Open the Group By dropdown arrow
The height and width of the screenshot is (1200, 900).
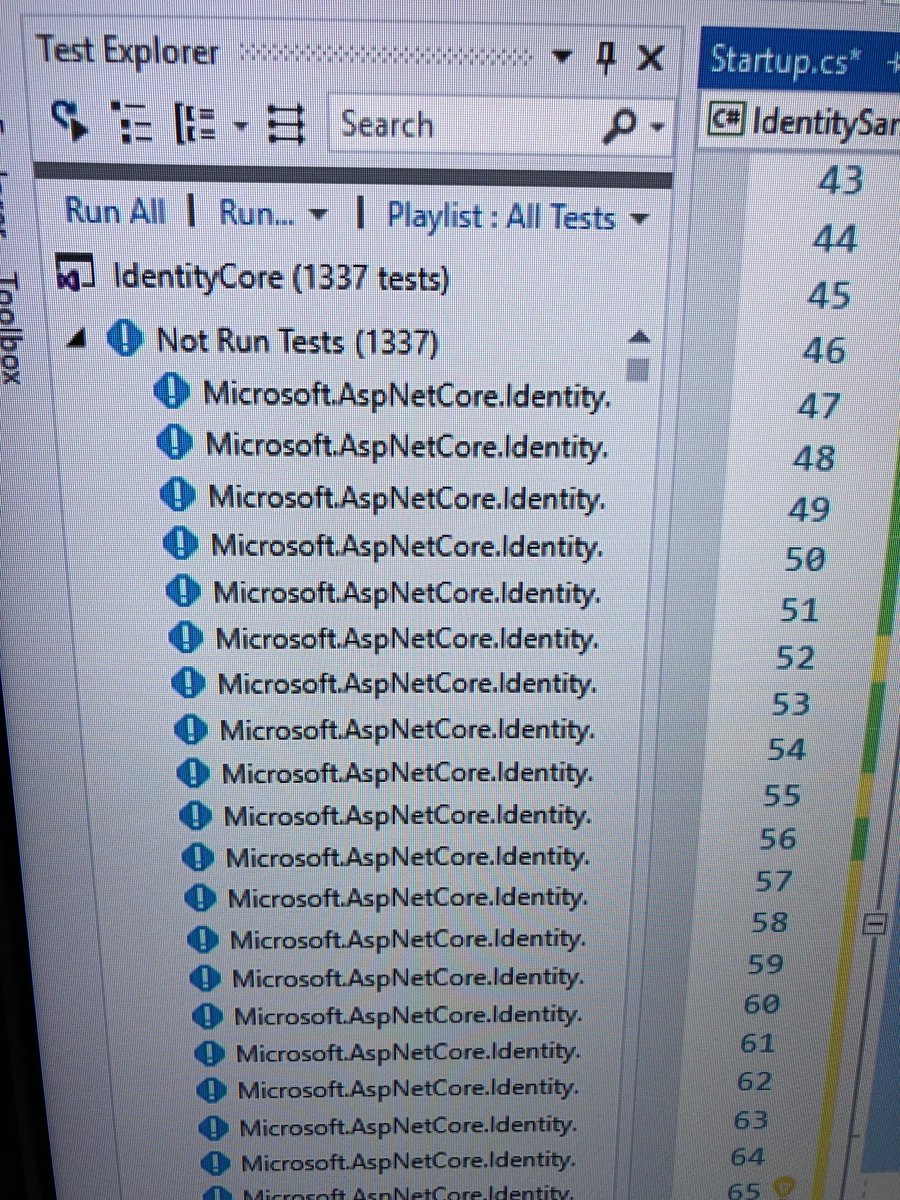pos(240,127)
